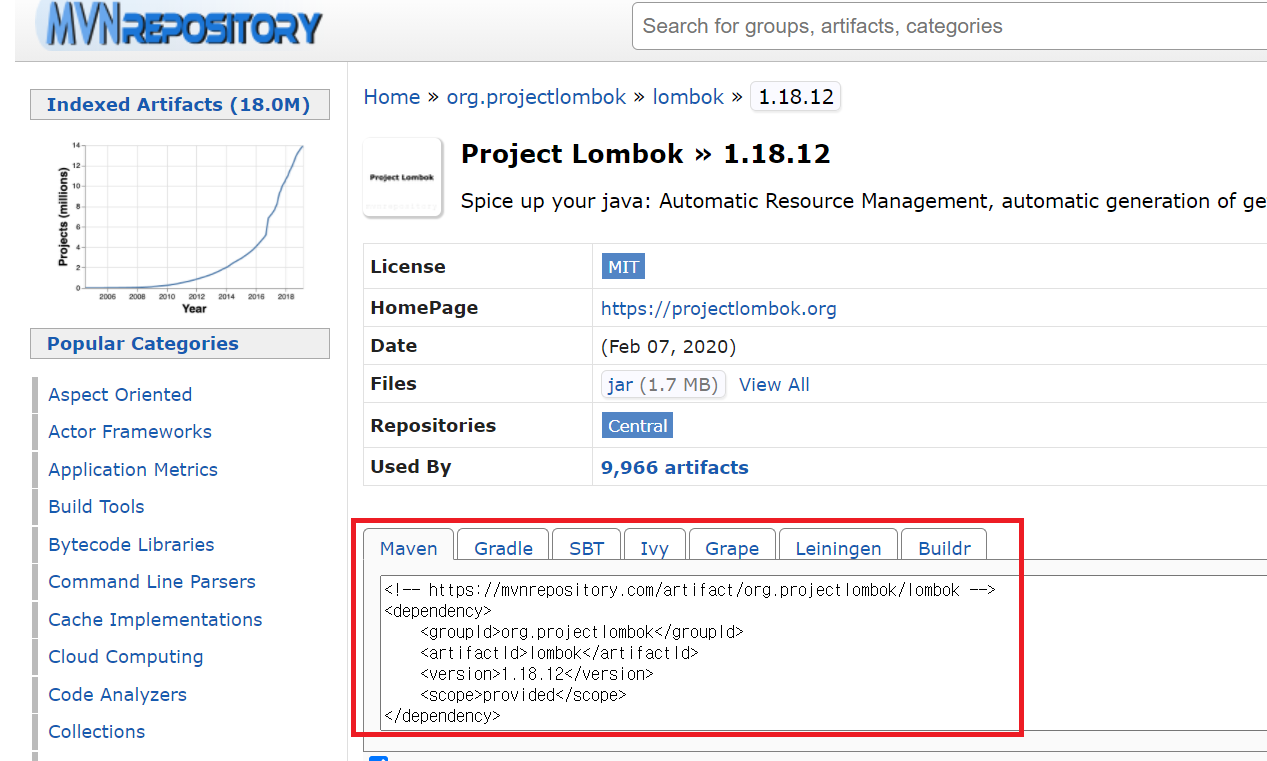
Task: Open Cache Implementations category
Action: click(155, 620)
